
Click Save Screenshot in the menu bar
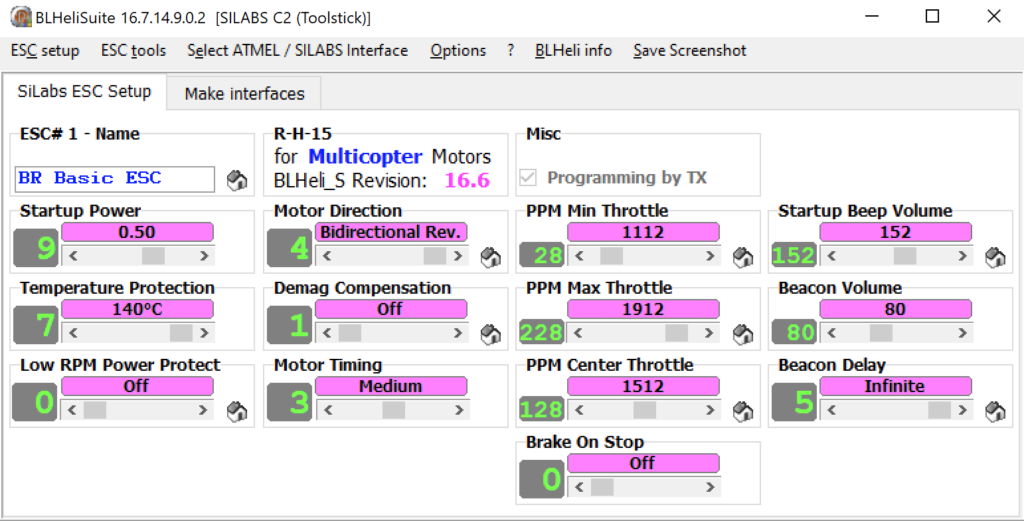pyautogui.click(x=689, y=50)
